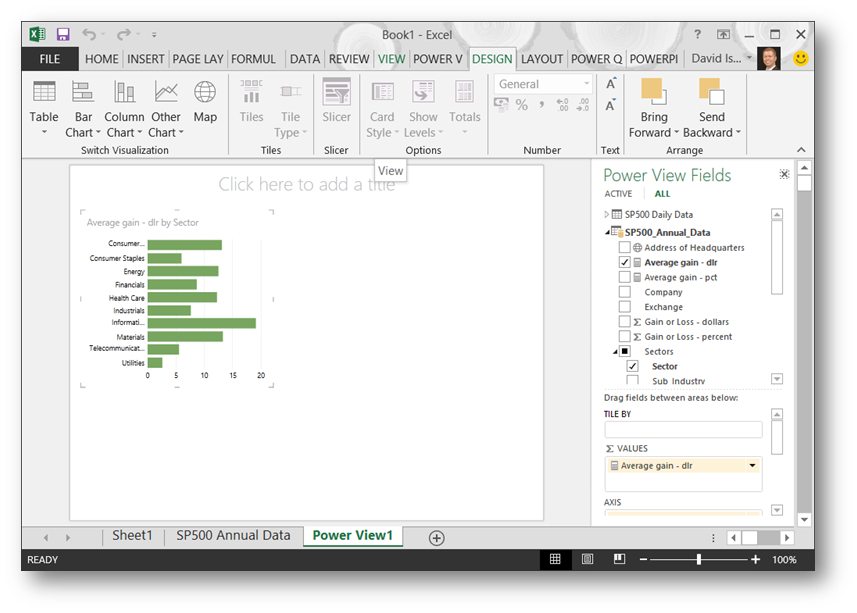This screenshot has height=613, width=857.
Task: Click the Tiles icon in the ribbon
Action: point(251,92)
